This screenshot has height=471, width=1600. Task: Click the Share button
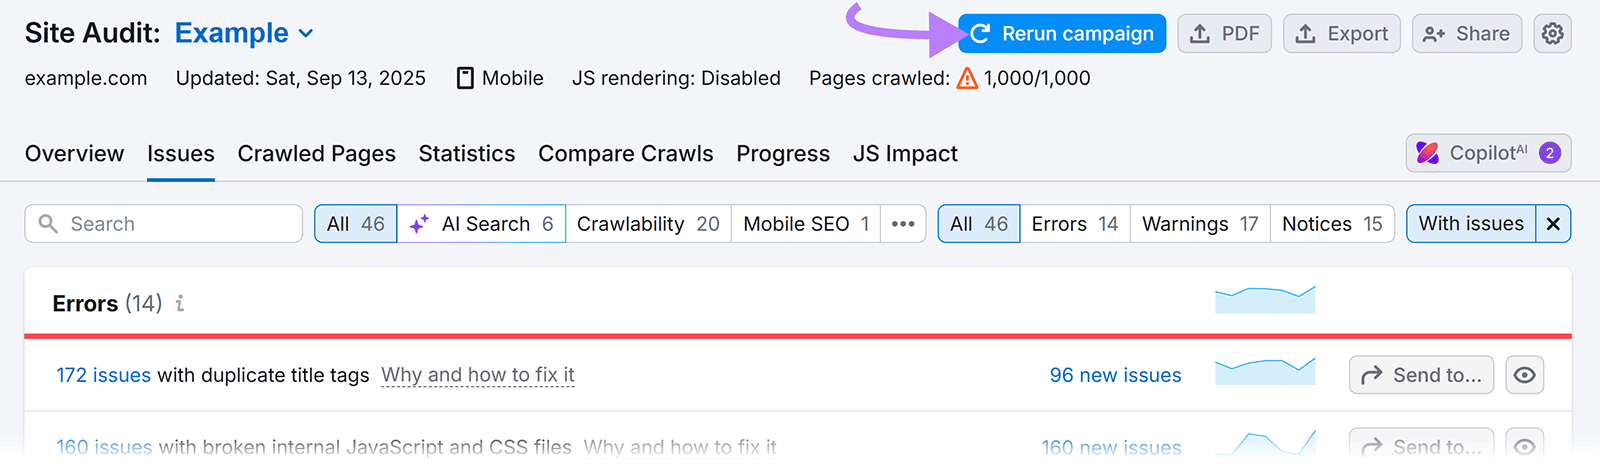1467,34
